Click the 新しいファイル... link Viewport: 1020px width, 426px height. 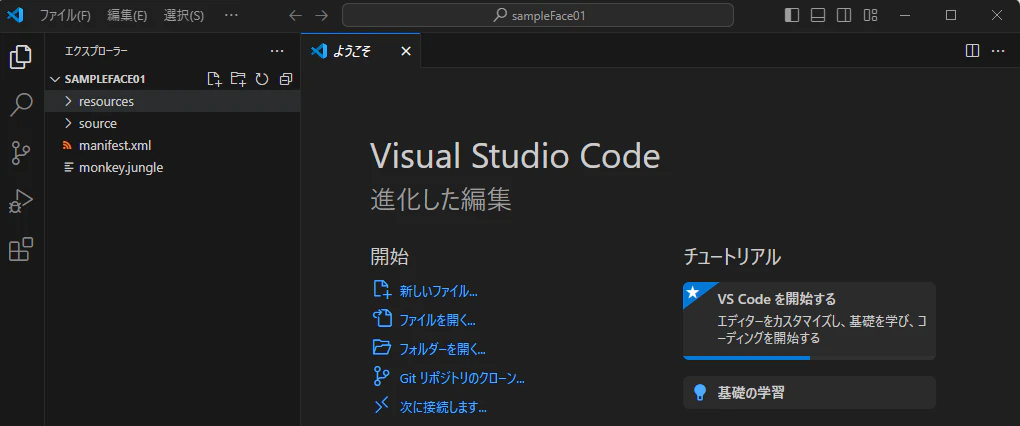(x=438, y=291)
